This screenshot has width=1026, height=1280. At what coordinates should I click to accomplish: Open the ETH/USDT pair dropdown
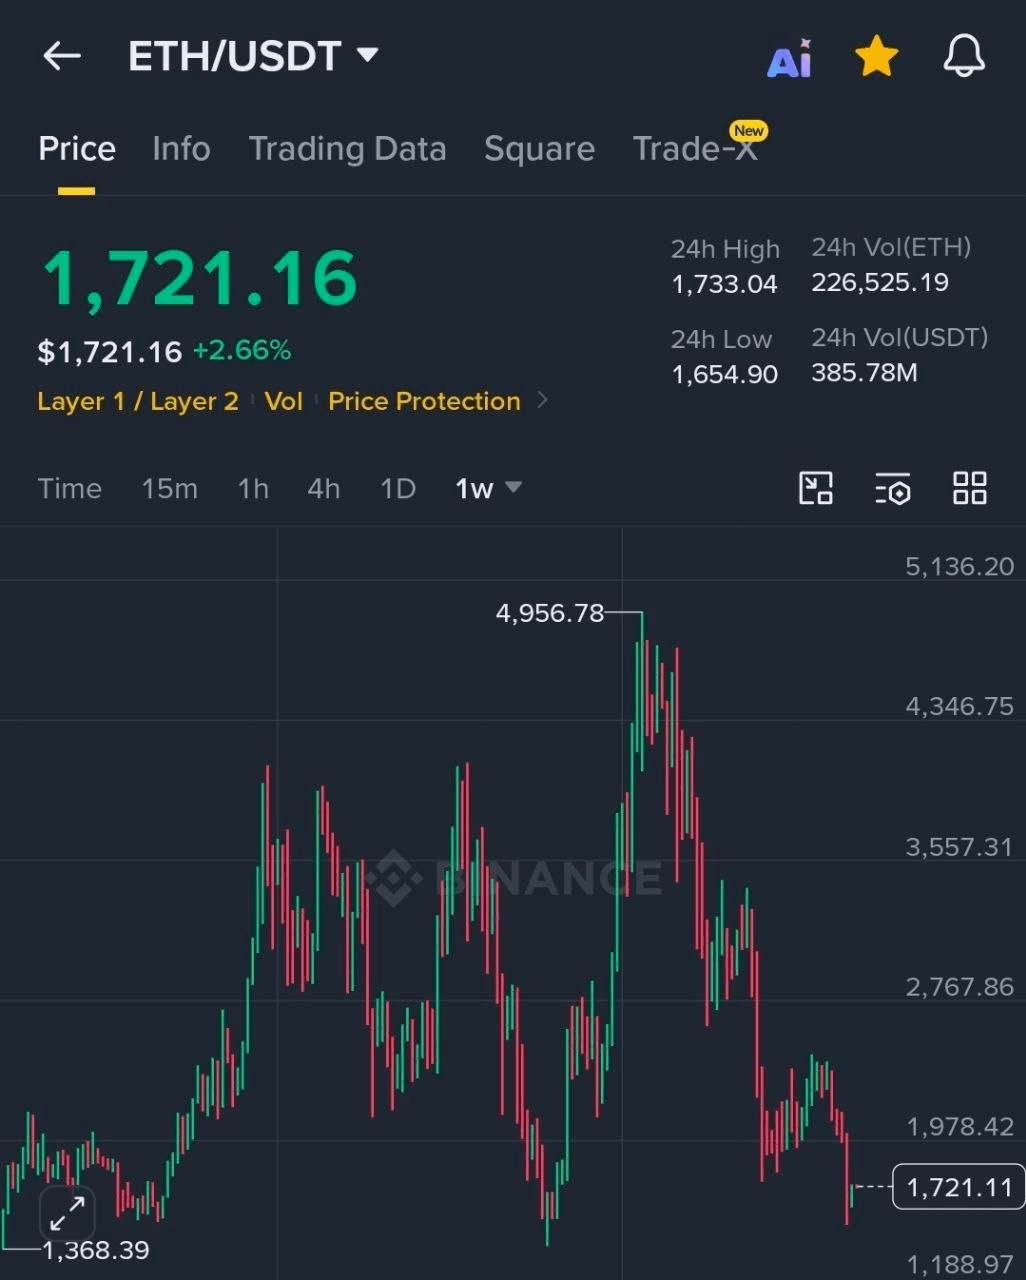(253, 56)
